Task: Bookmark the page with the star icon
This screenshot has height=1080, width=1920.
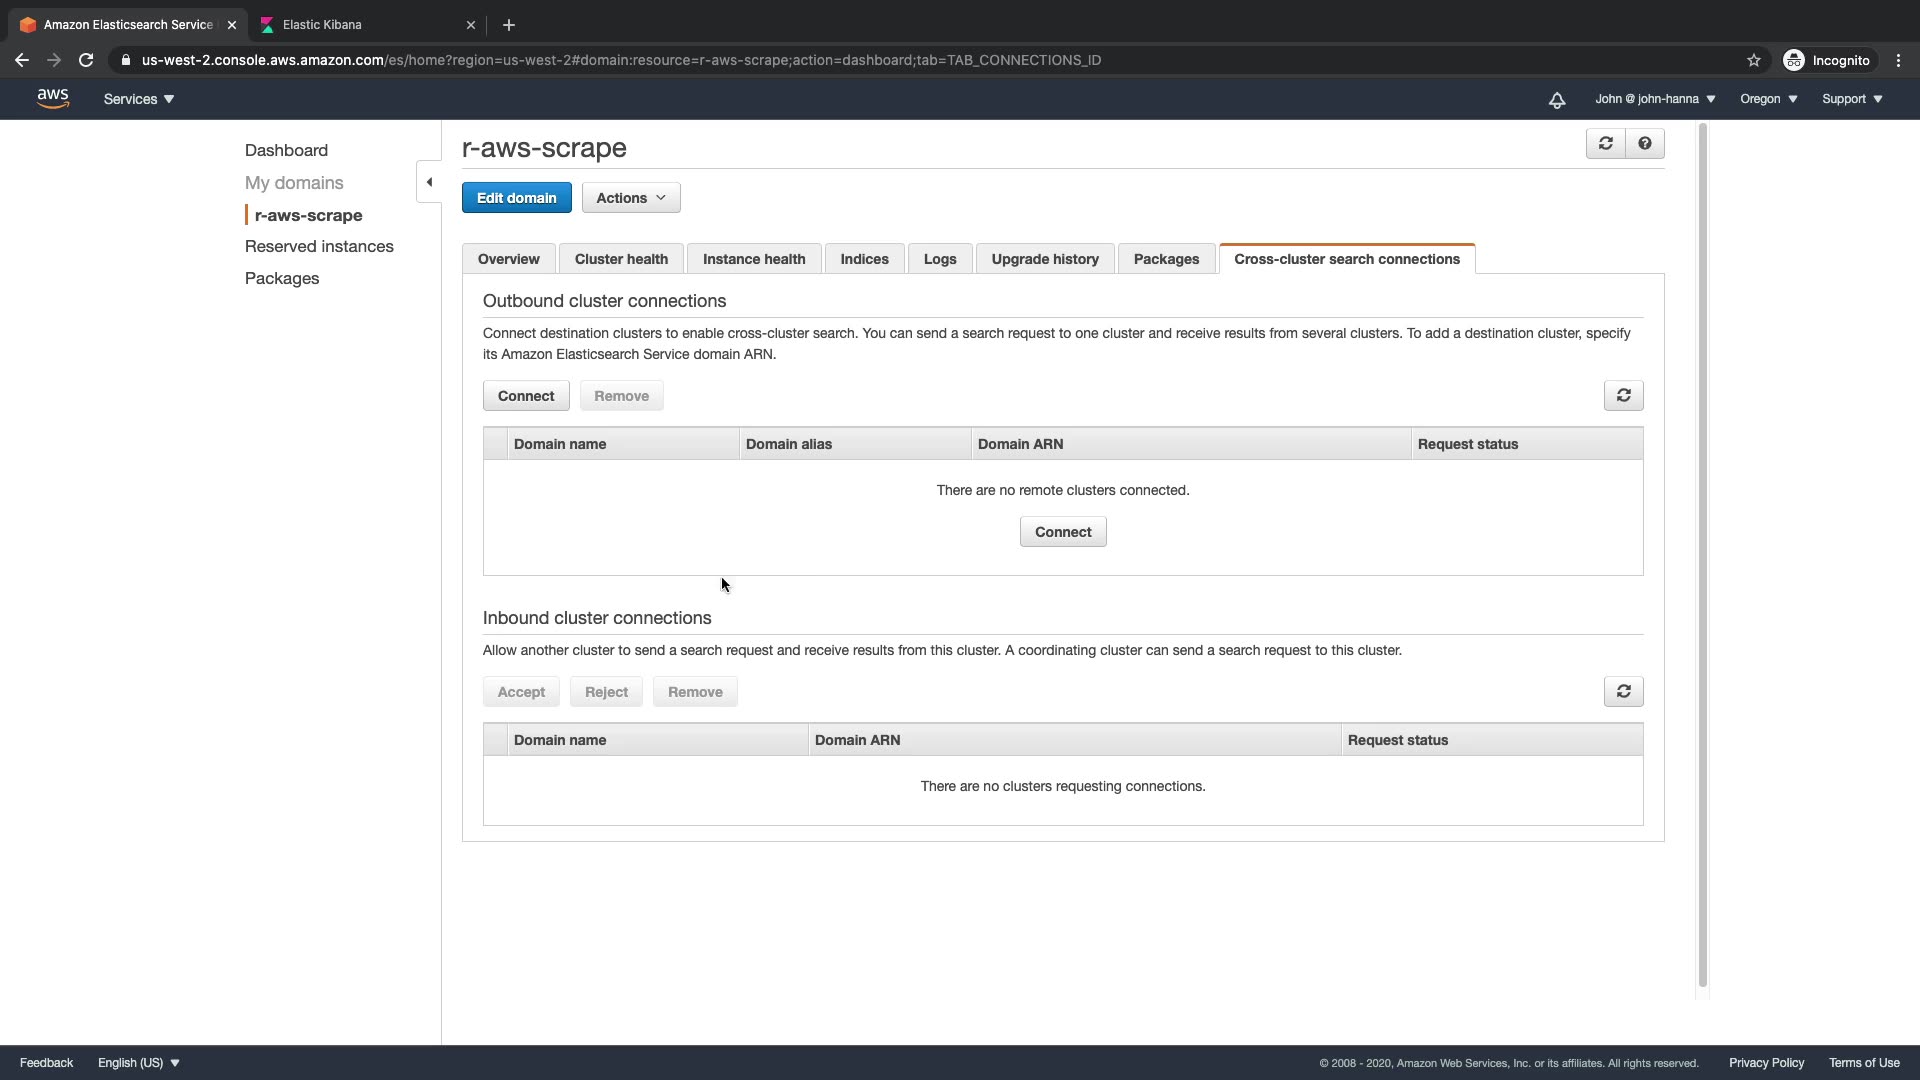Action: pos(1753,60)
